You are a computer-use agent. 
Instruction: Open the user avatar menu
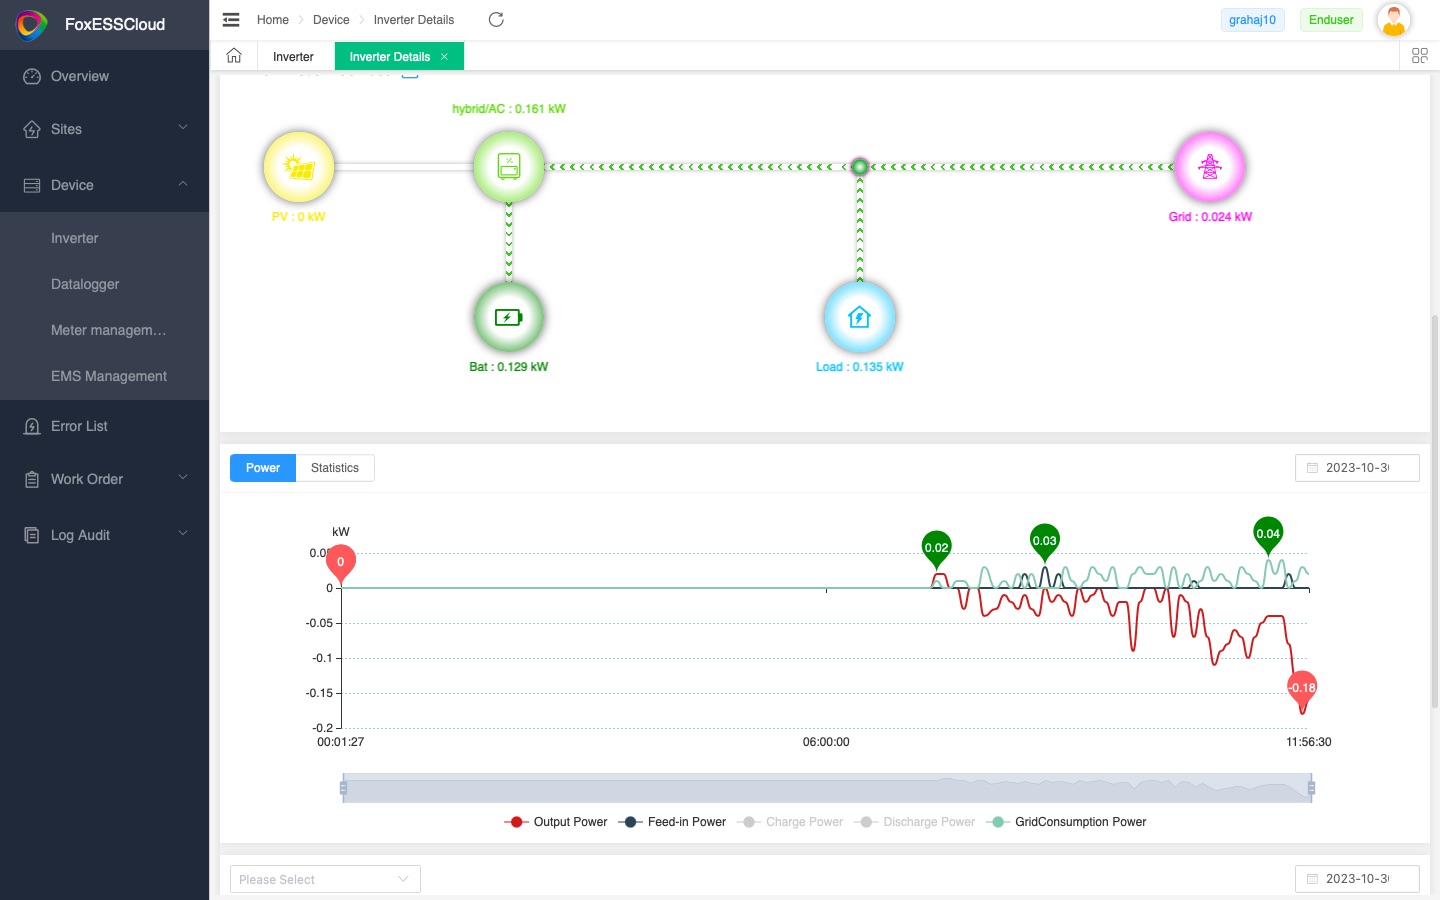tap(1393, 20)
